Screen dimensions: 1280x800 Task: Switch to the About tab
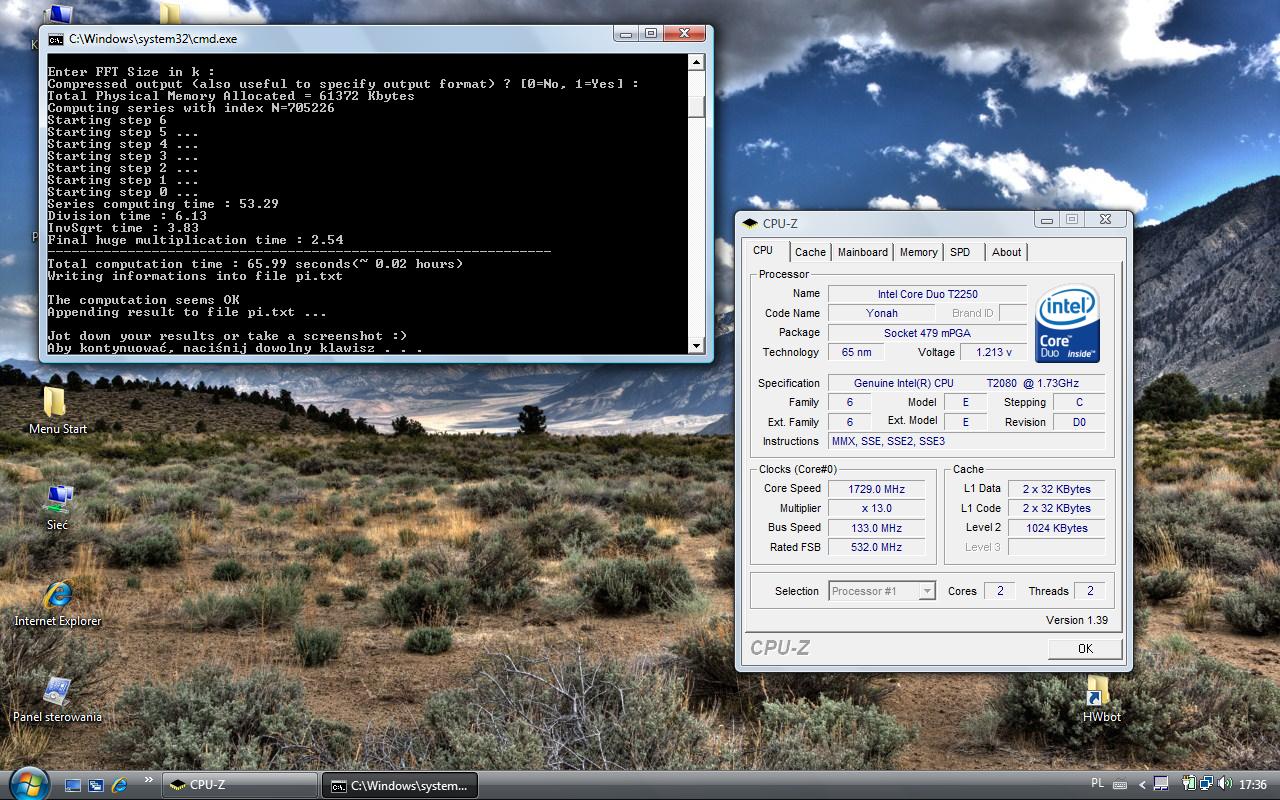(x=1006, y=252)
